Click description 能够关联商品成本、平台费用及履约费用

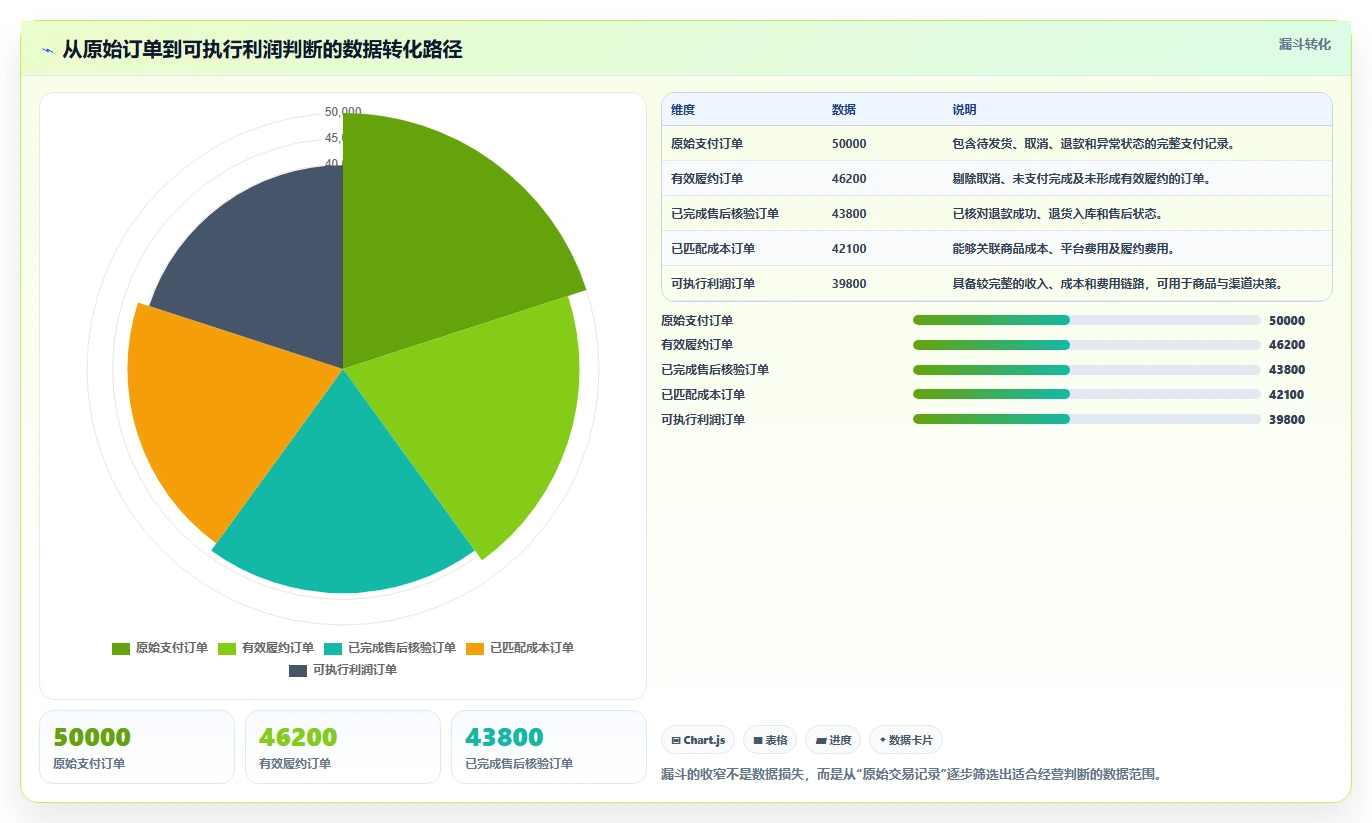1063,249
